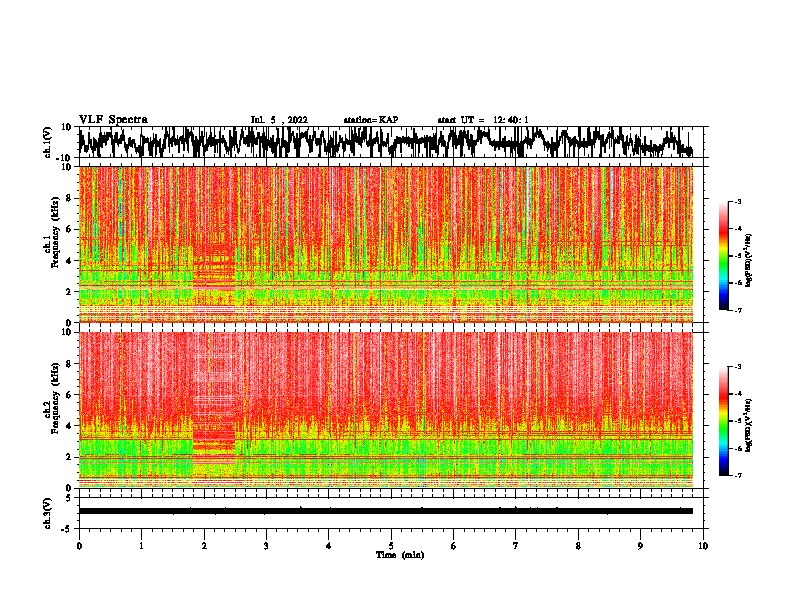
Task: Click the "-3" tick on ch.1 colorbar
Action: coord(737,201)
